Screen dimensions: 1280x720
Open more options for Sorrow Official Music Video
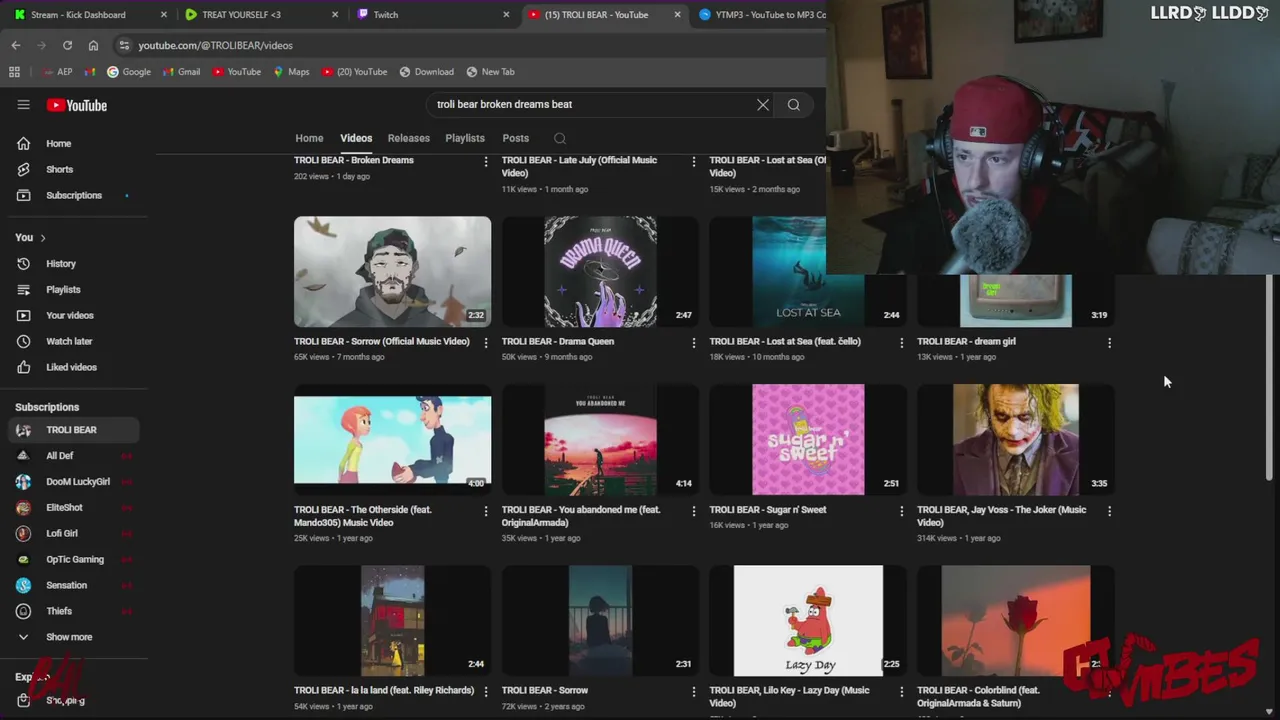486,342
